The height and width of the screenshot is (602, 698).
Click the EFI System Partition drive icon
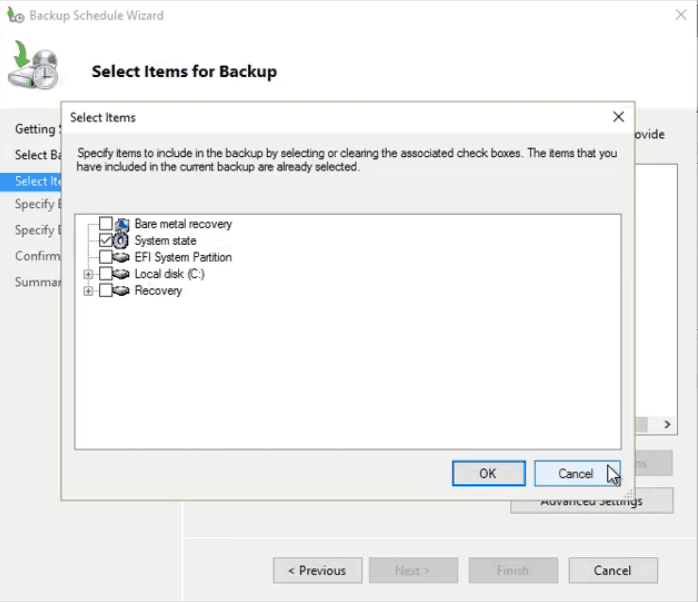[x=121, y=257]
